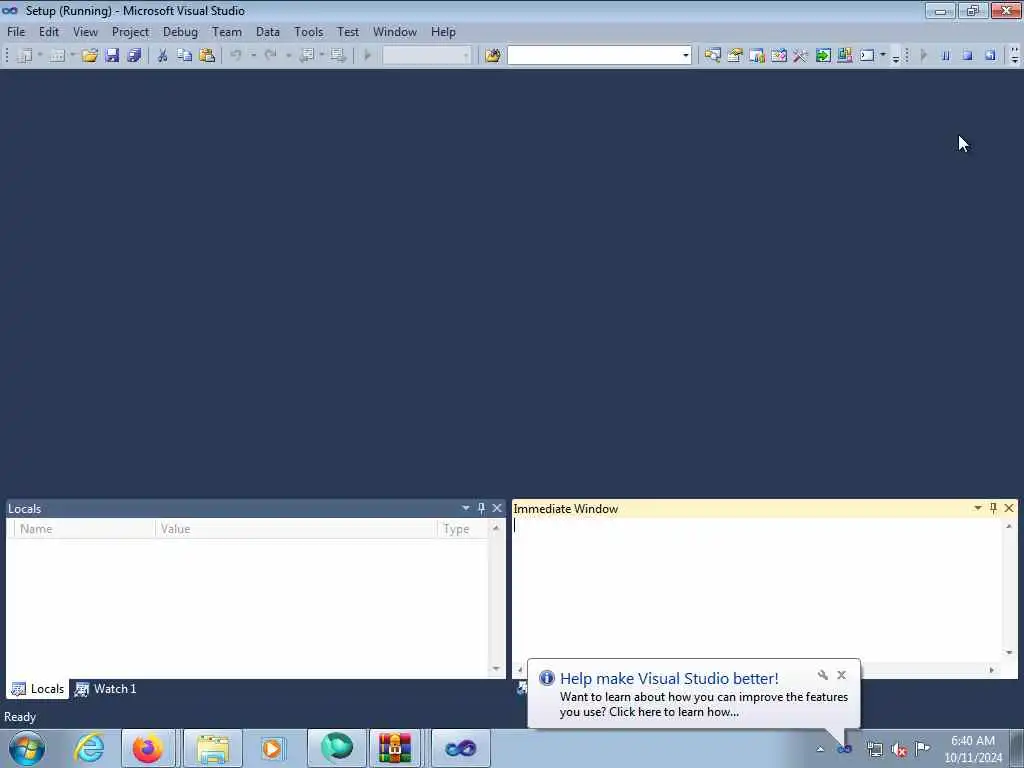
Task: Click the Value column header in Locals
Action: click(296, 529)
